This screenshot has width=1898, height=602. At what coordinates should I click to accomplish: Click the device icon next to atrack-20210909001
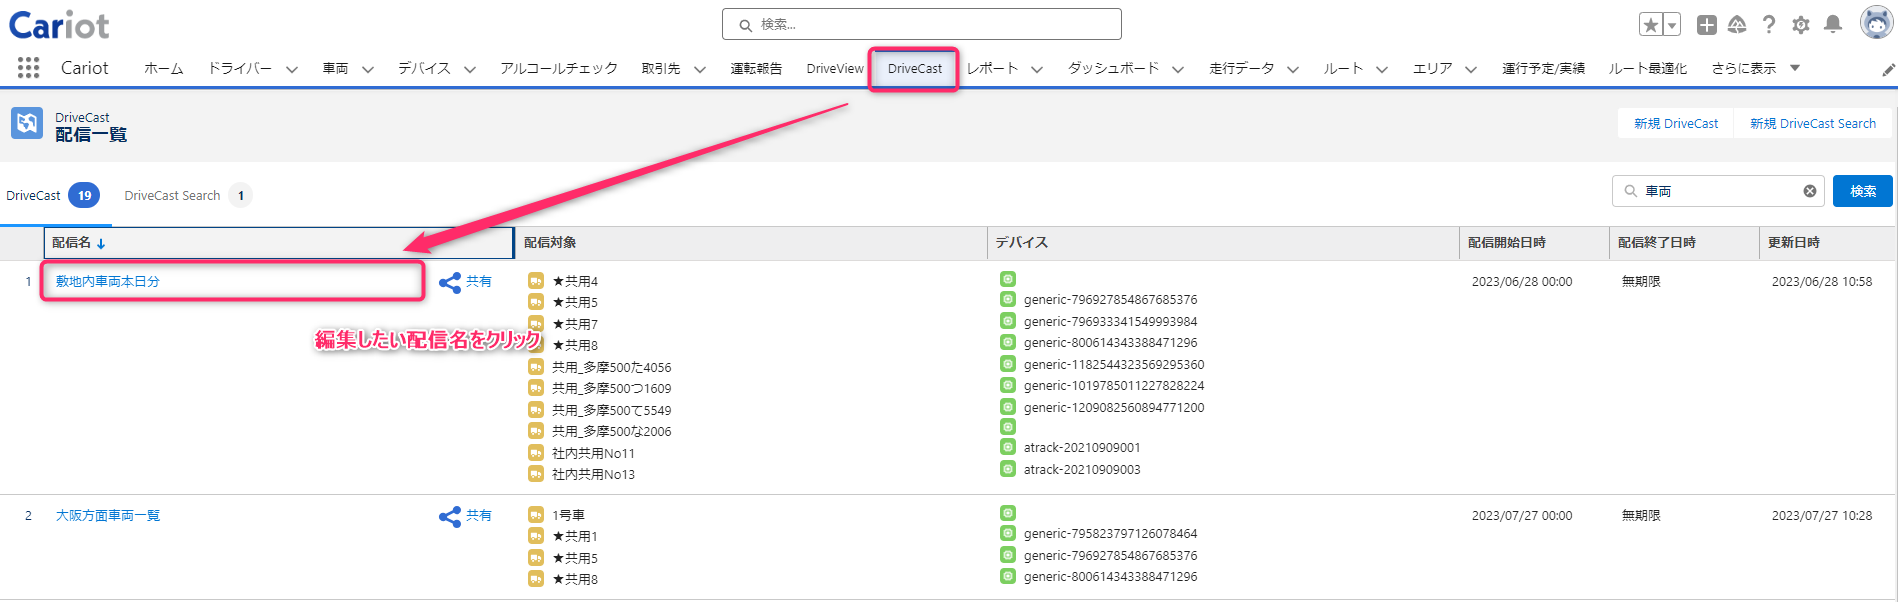pos(1008,447)
